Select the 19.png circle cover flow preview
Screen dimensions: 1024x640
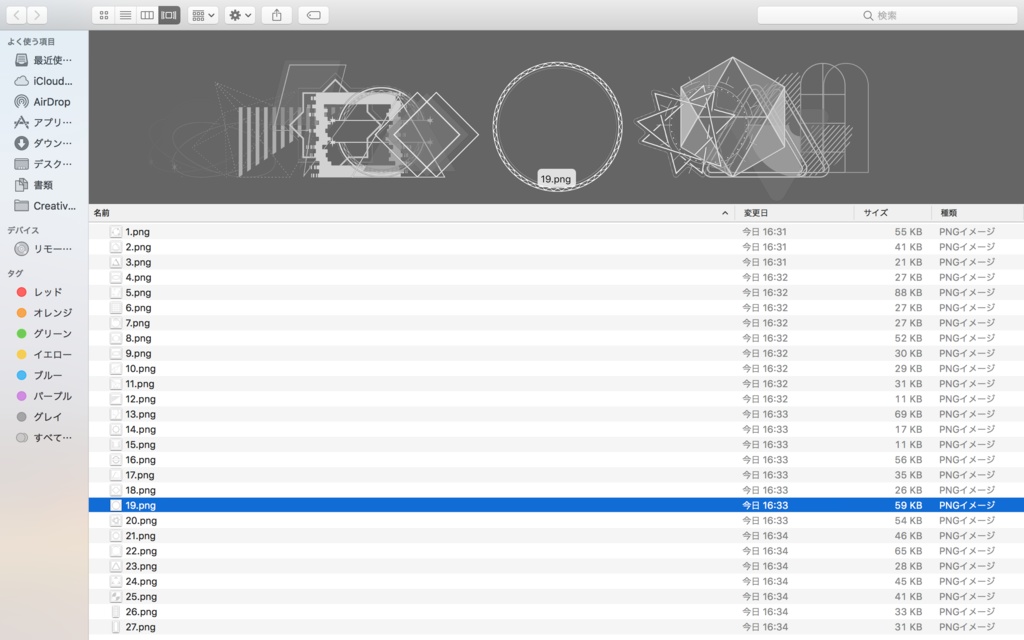coord(557,126)
